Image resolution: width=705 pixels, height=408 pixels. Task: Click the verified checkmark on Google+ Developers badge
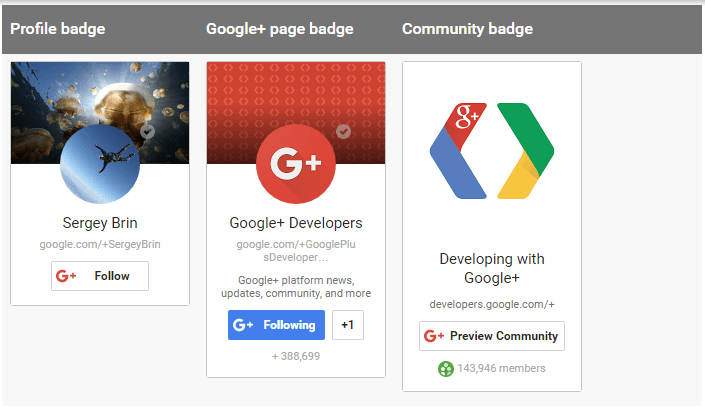click(x=343, y=131)
